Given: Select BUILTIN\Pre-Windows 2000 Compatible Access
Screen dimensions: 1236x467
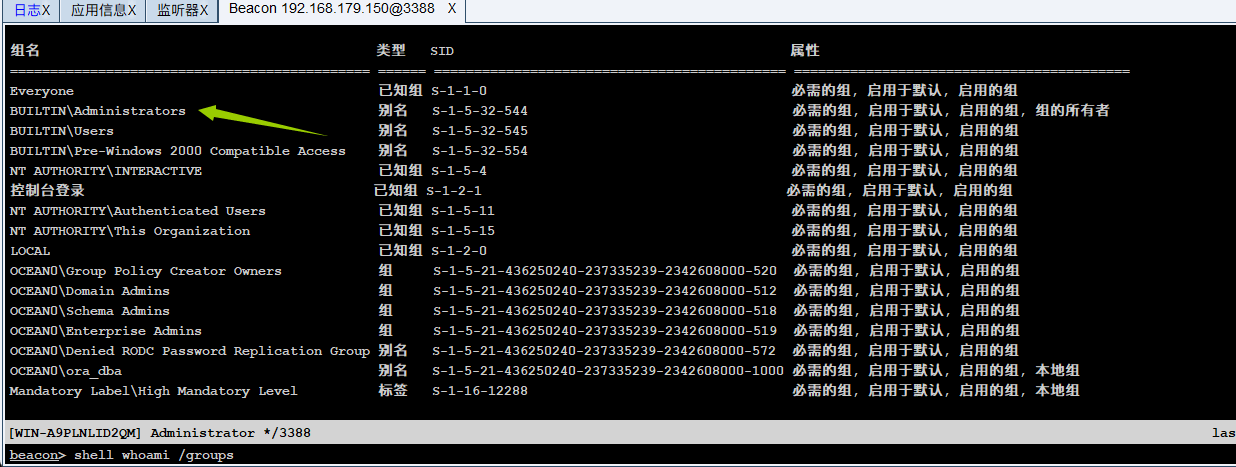Looking at the screenshot, I should [178, 151].
